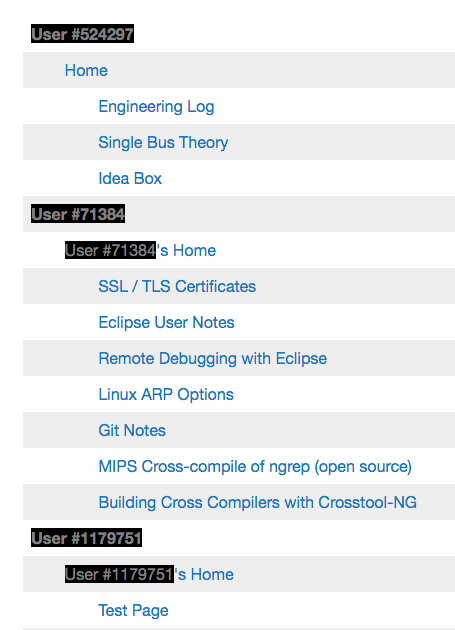Open the User #1179751's Home link
The width and height of the screenshot is (455, 630).
[149, 574]
